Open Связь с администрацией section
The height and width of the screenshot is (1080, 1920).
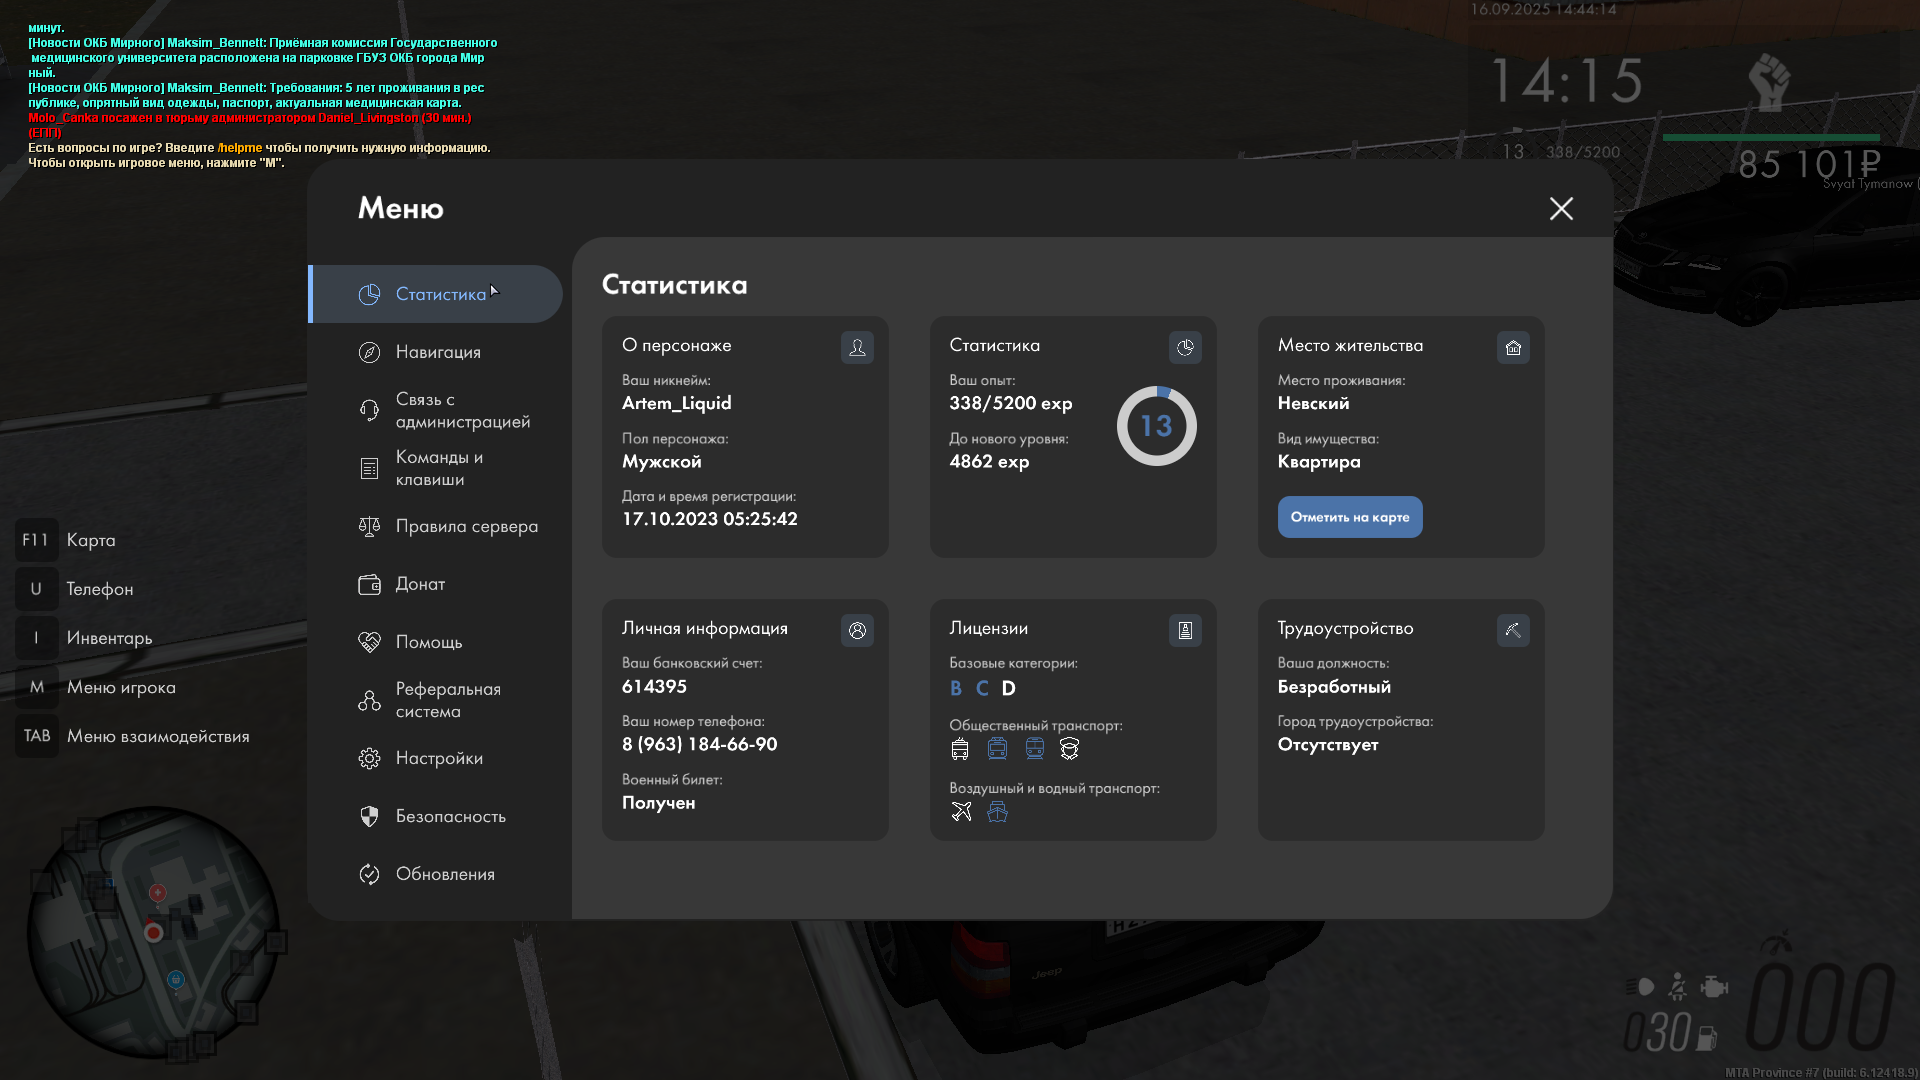(x=462, y=410)
